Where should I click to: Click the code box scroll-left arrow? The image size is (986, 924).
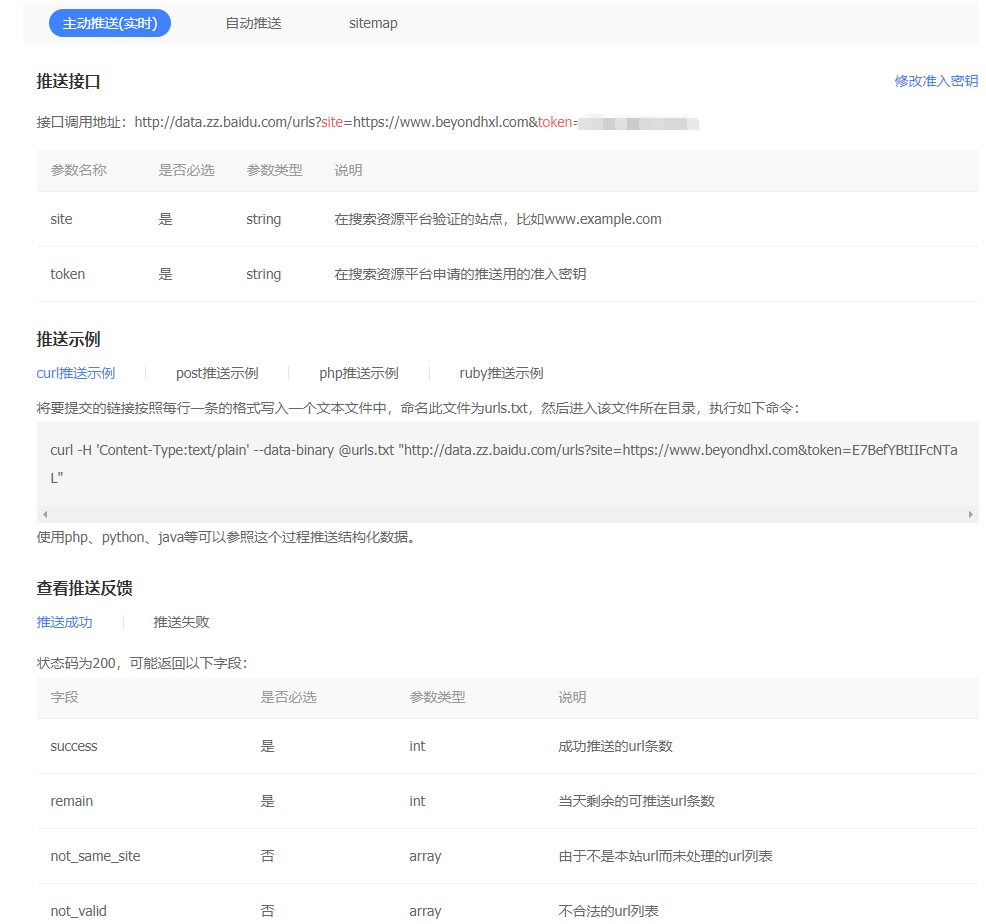point(45,514)
